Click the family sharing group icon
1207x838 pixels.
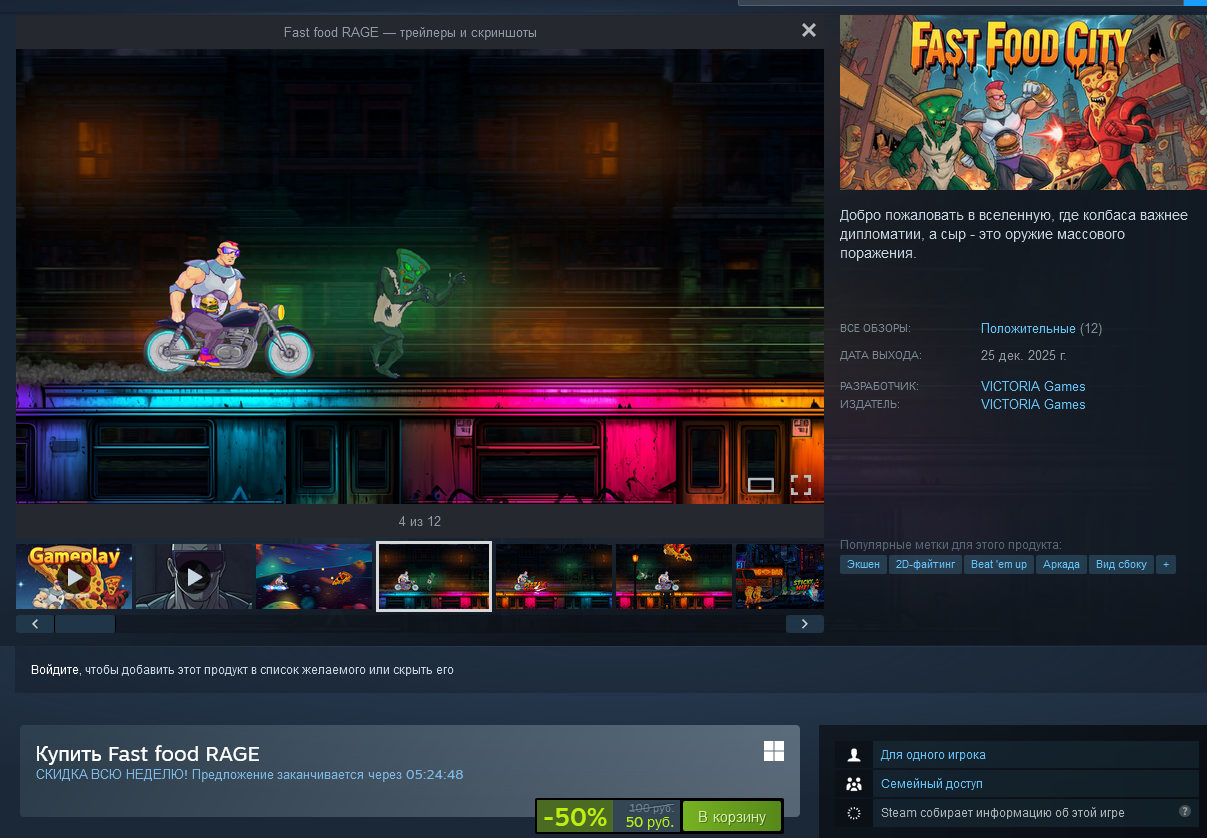point(854,784)
